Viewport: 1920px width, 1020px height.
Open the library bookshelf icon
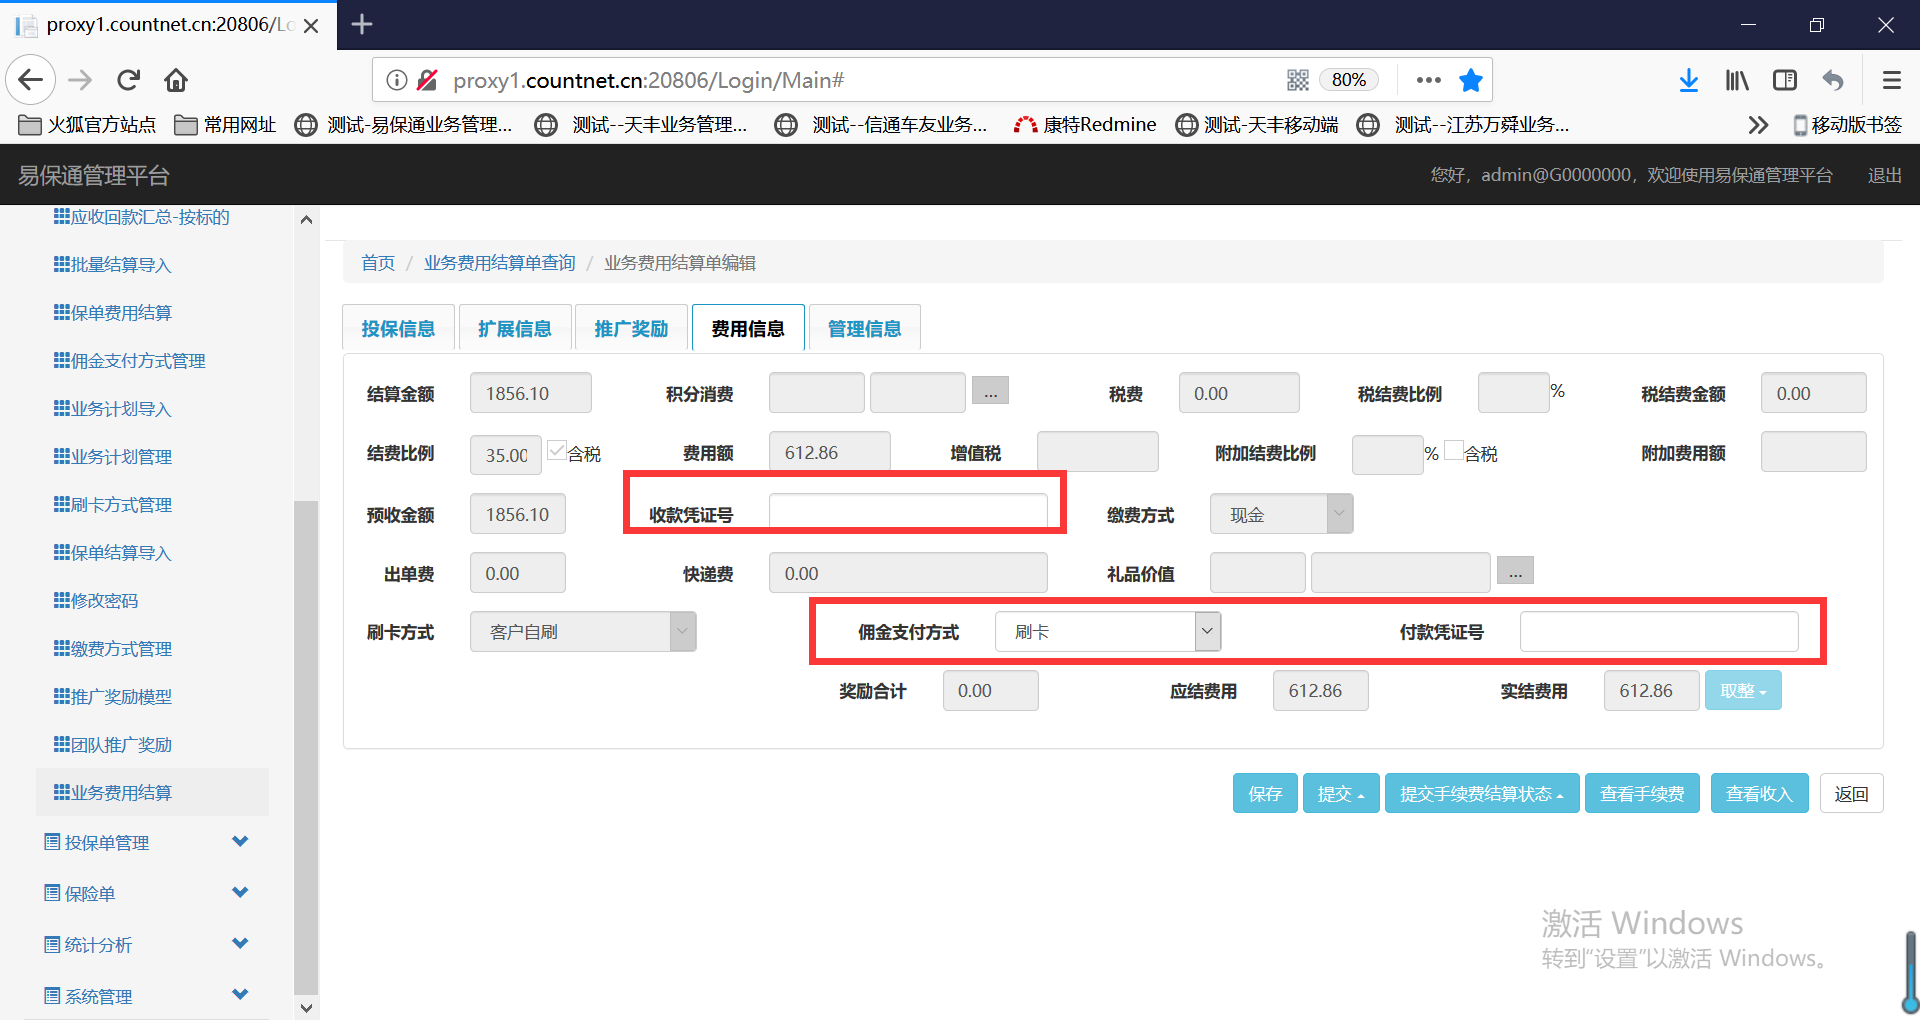pos(1737,80)
